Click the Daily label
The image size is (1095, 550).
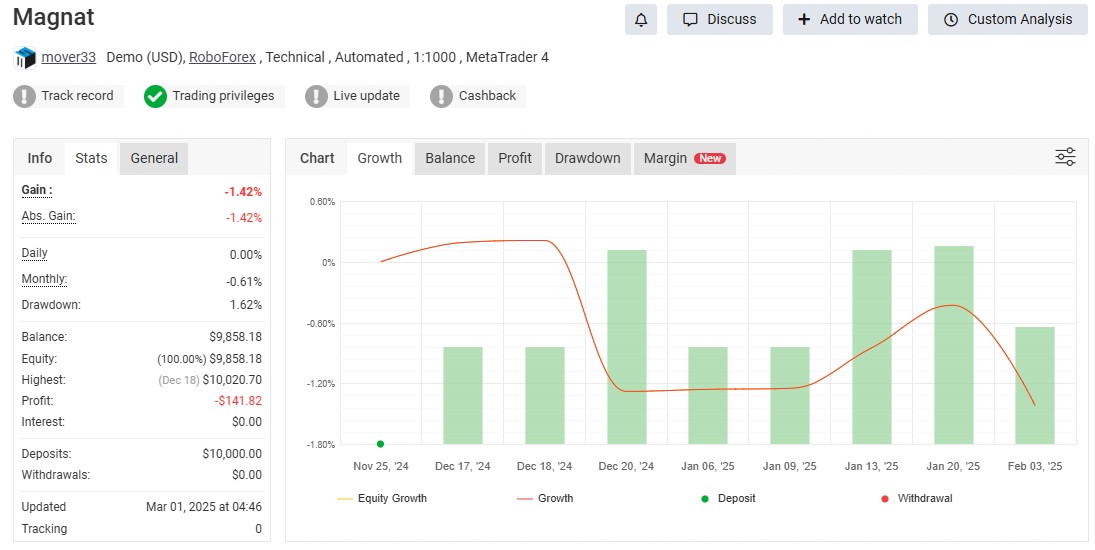34,253
